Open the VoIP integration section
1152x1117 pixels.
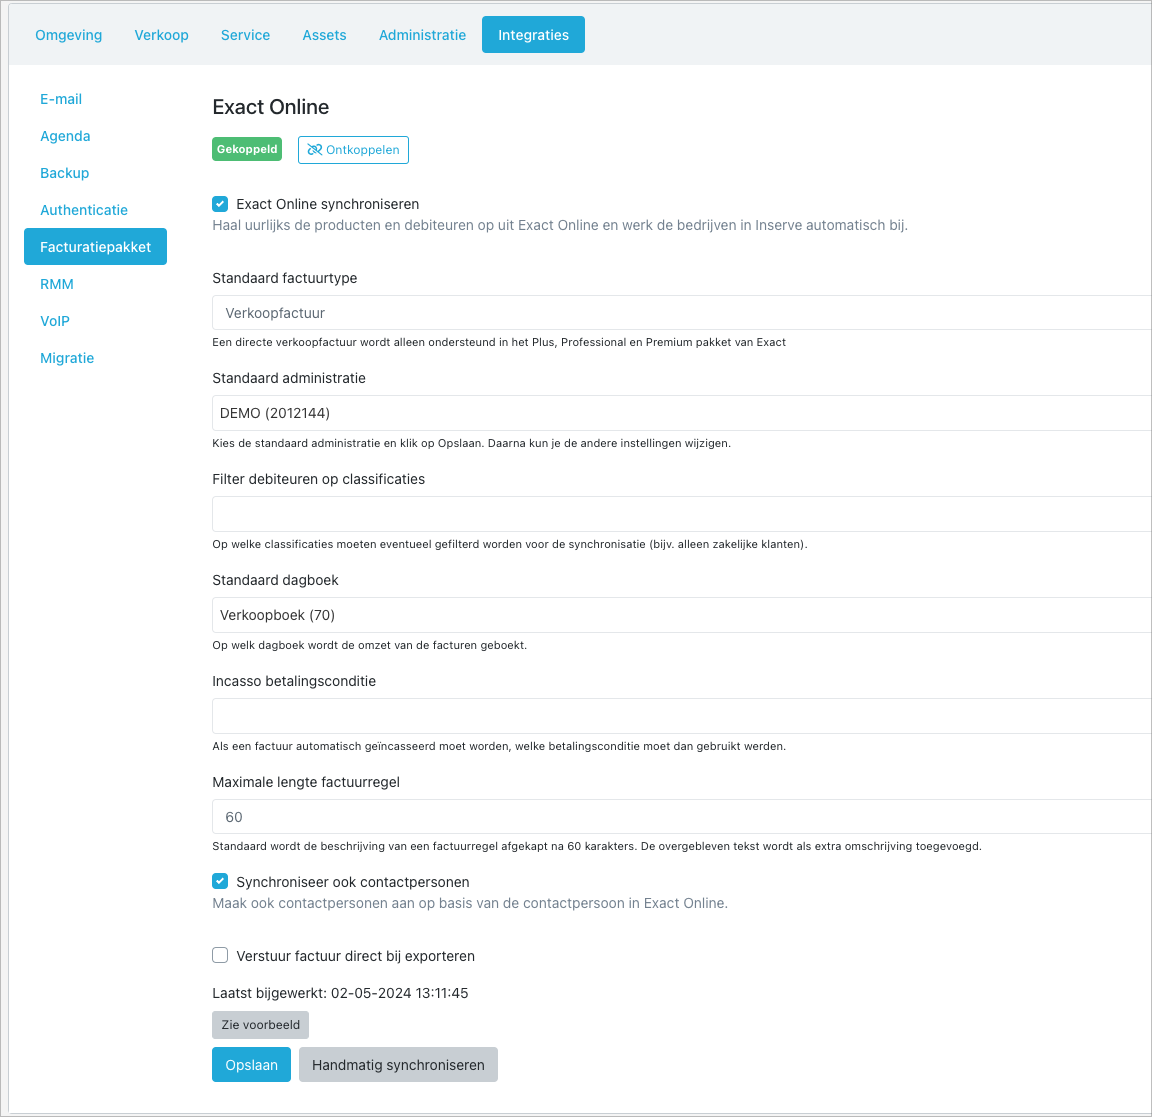[55, 320]
